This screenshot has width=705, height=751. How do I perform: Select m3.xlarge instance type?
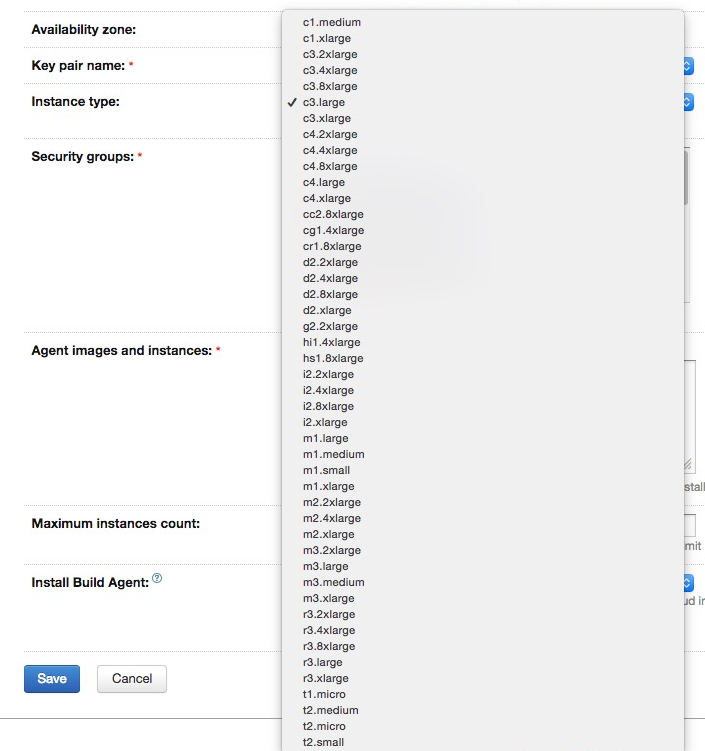pyautogui.click(x=483, y=598)
